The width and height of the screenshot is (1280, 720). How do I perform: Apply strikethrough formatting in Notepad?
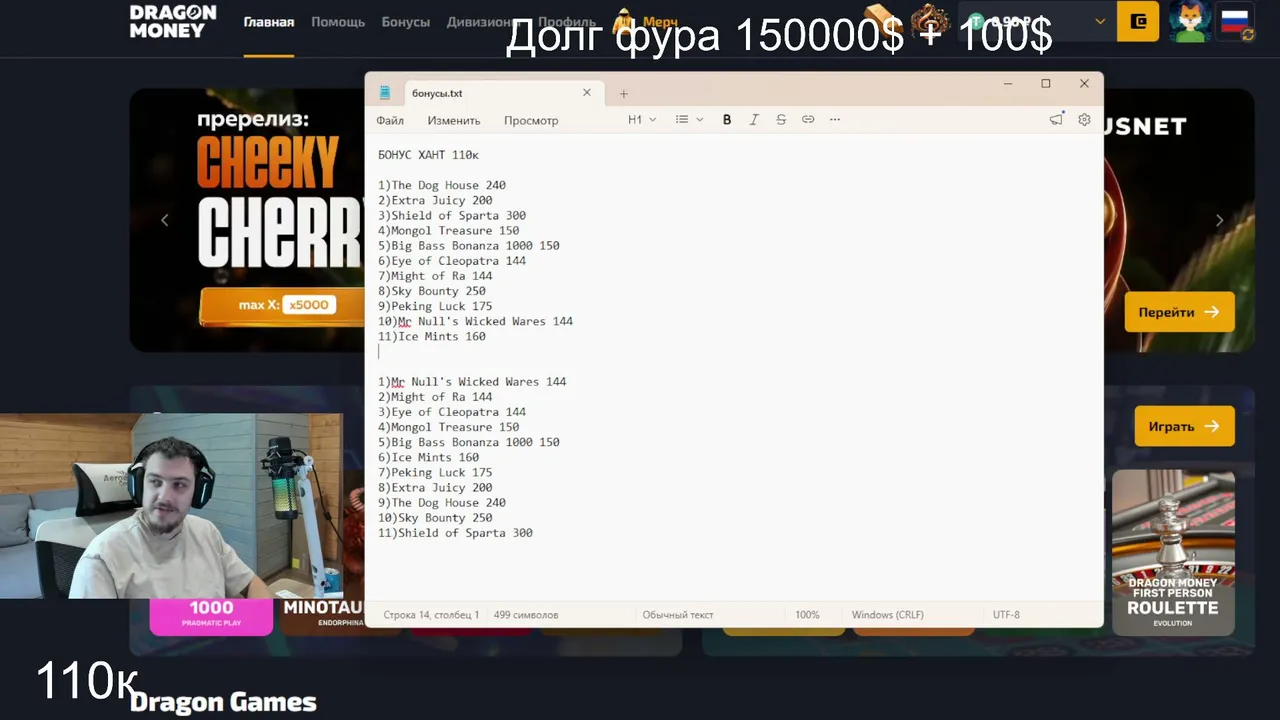point(781,120)
